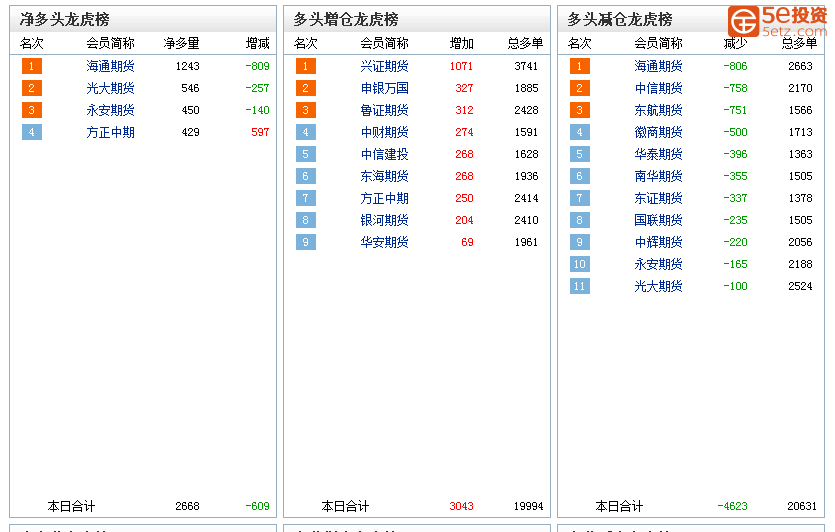Select the 华安期货 link
Image resolution: width=835 pixels, height=532 pixels.
(x=384, y=242)
